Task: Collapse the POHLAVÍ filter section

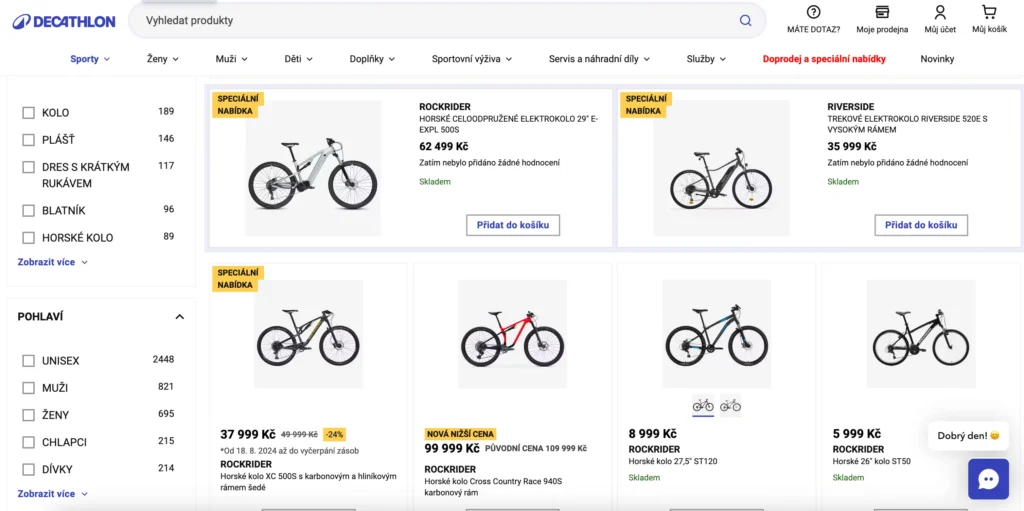Action: click(x=180, y=317)
